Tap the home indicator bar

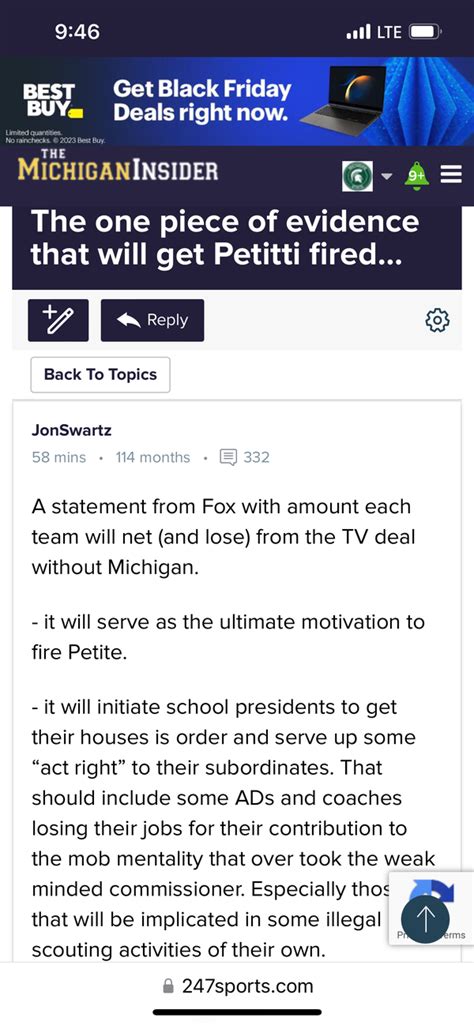237,1012
